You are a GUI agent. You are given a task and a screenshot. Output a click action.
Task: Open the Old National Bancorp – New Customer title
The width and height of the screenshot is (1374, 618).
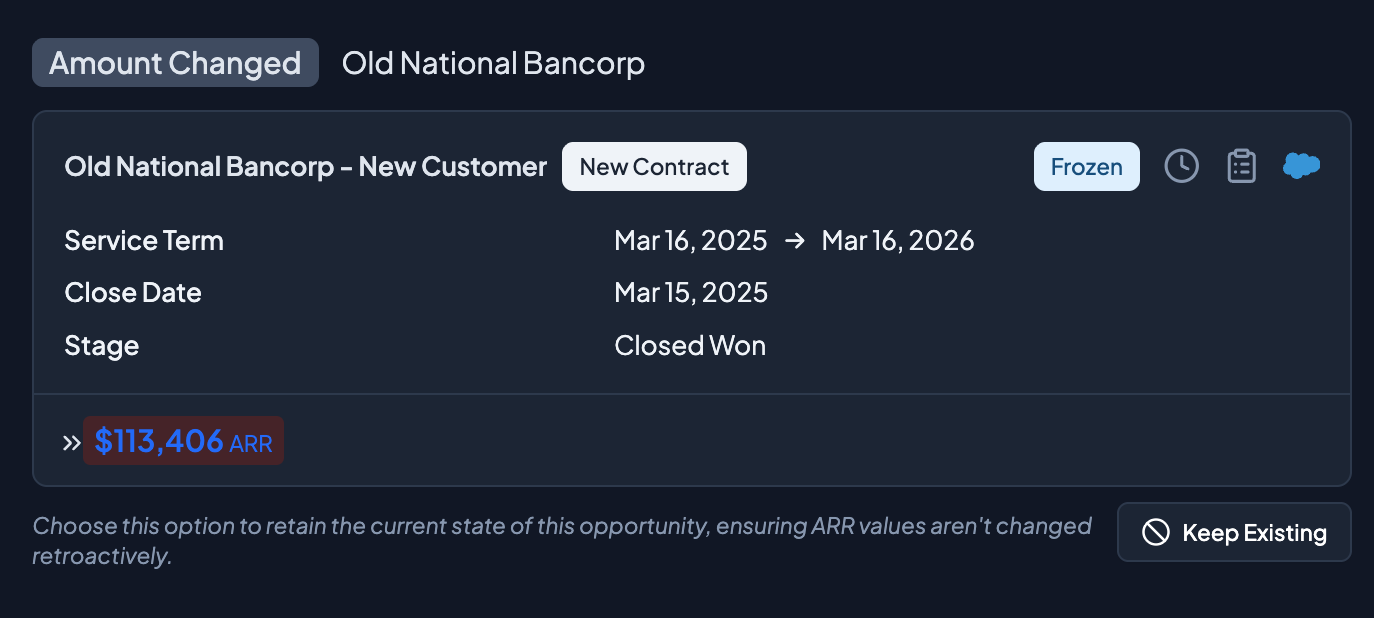(305, 167)
